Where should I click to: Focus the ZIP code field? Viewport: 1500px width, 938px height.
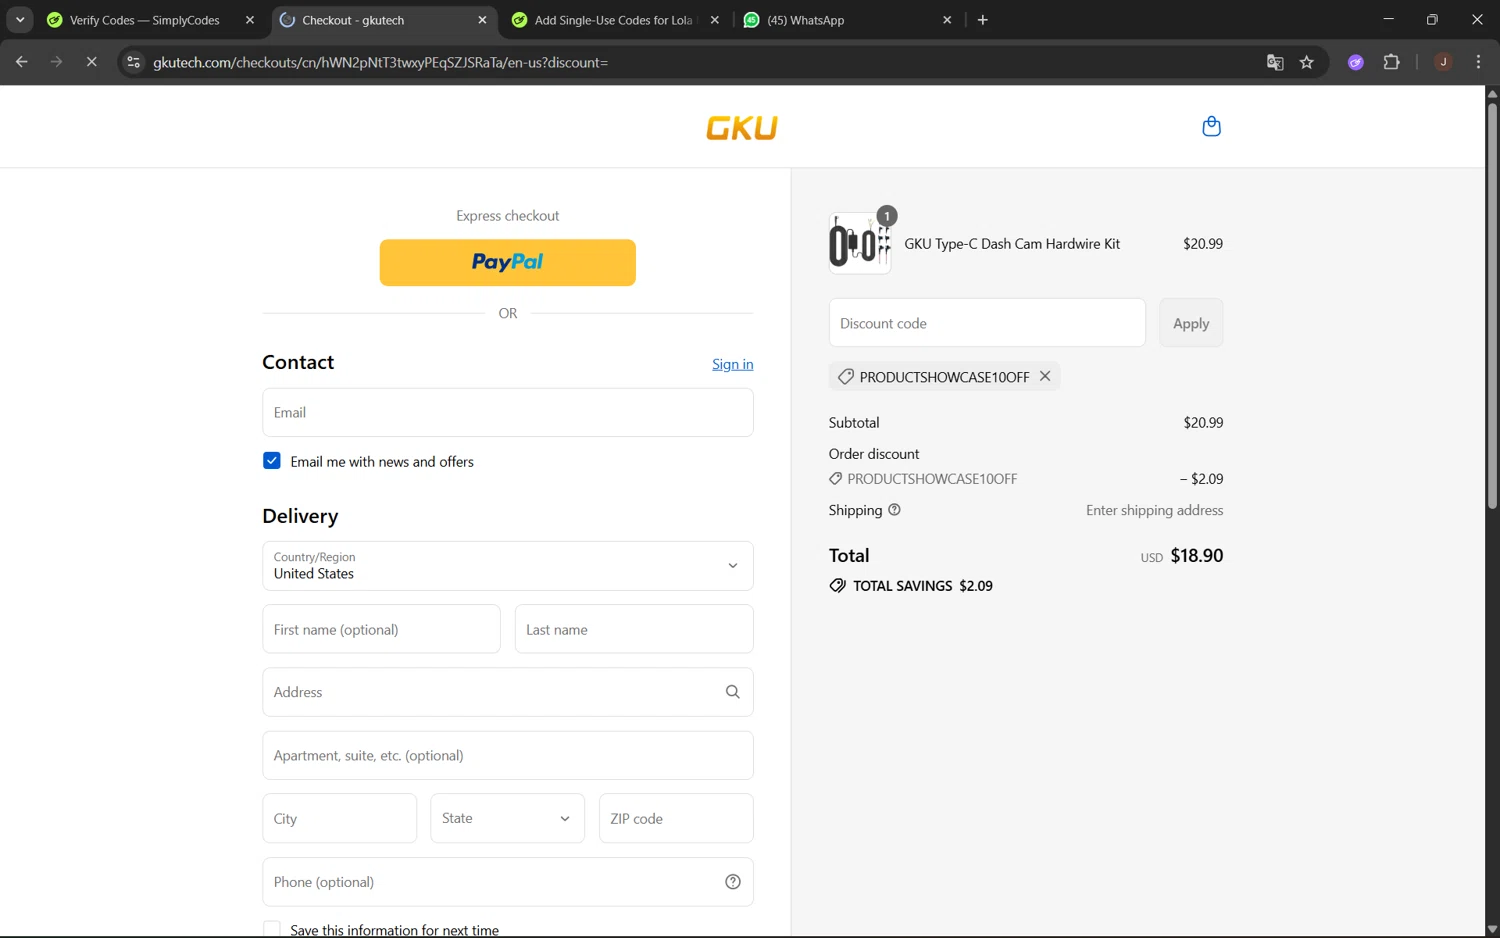click(676, 818)
